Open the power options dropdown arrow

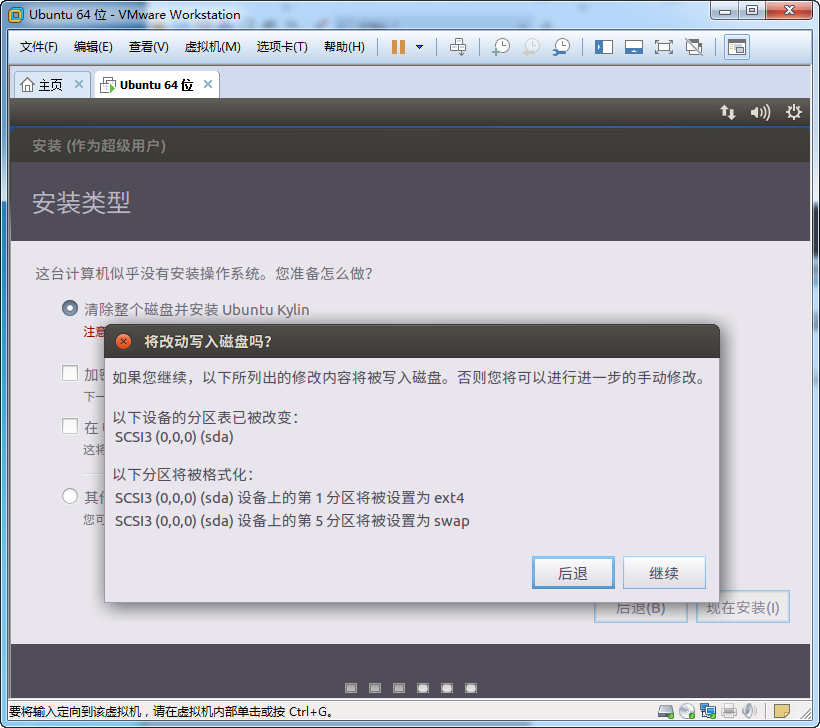click(419, 47)
